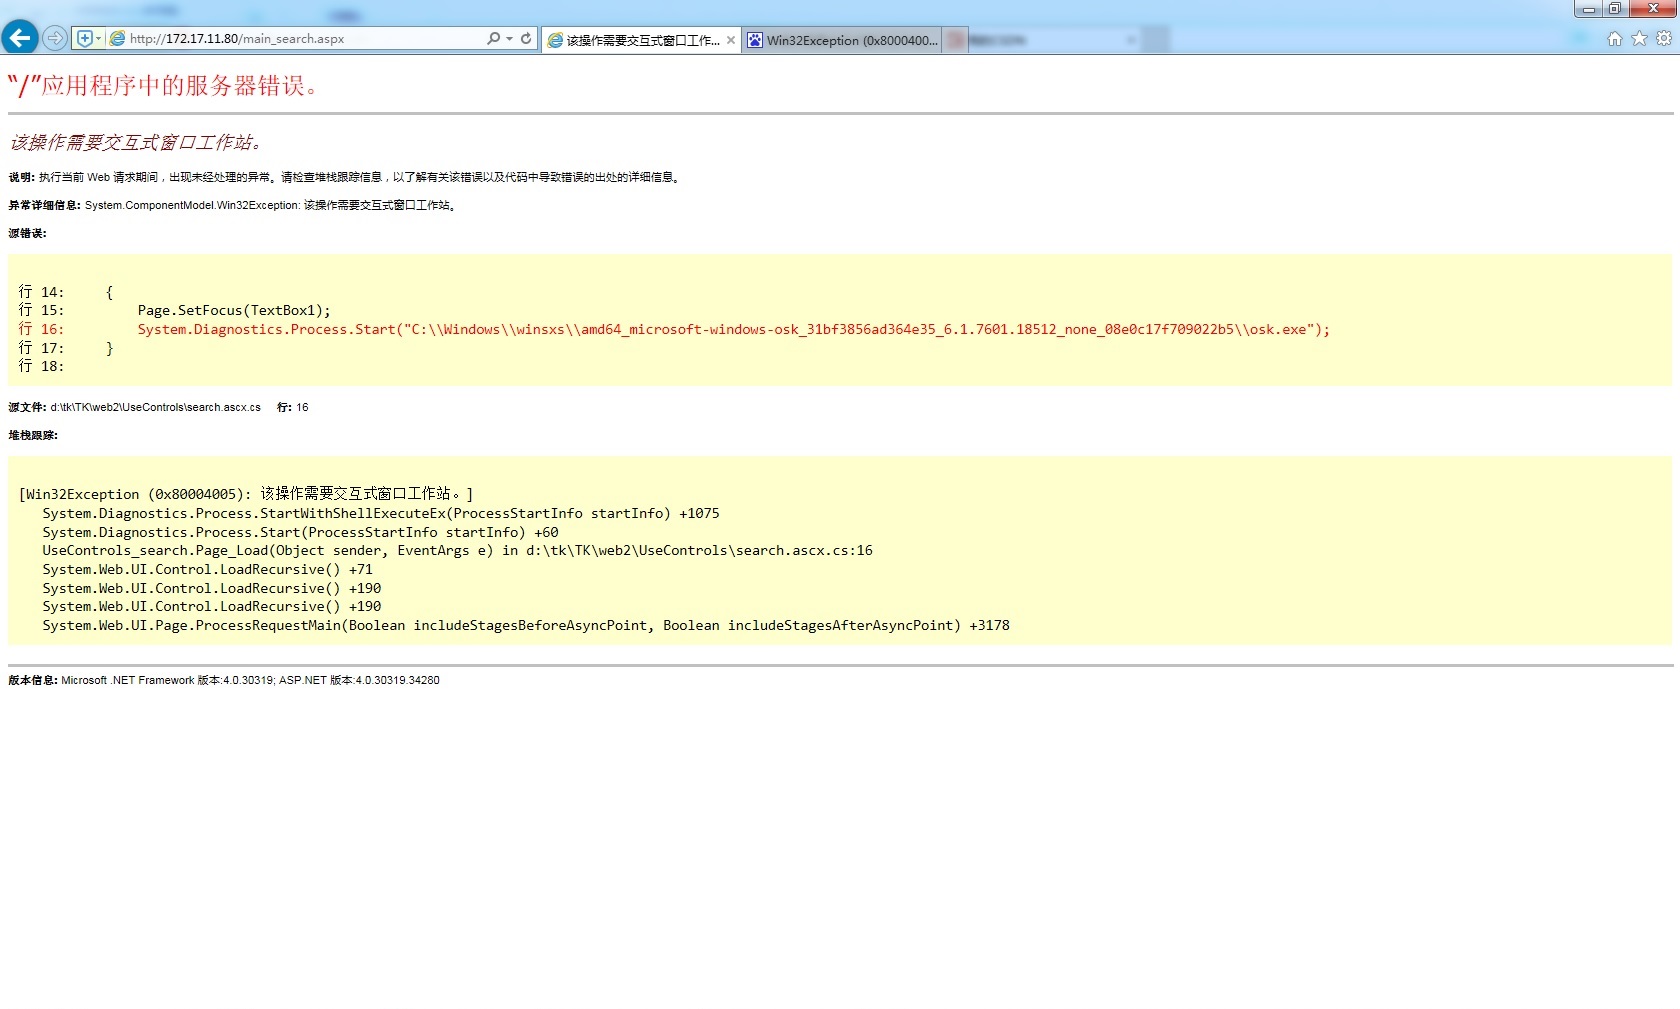Image resolution: width=1680 pixels, height=1009 pixels.
Task: Open the blurred third browser tab
Action: [x=1043, y=40]
